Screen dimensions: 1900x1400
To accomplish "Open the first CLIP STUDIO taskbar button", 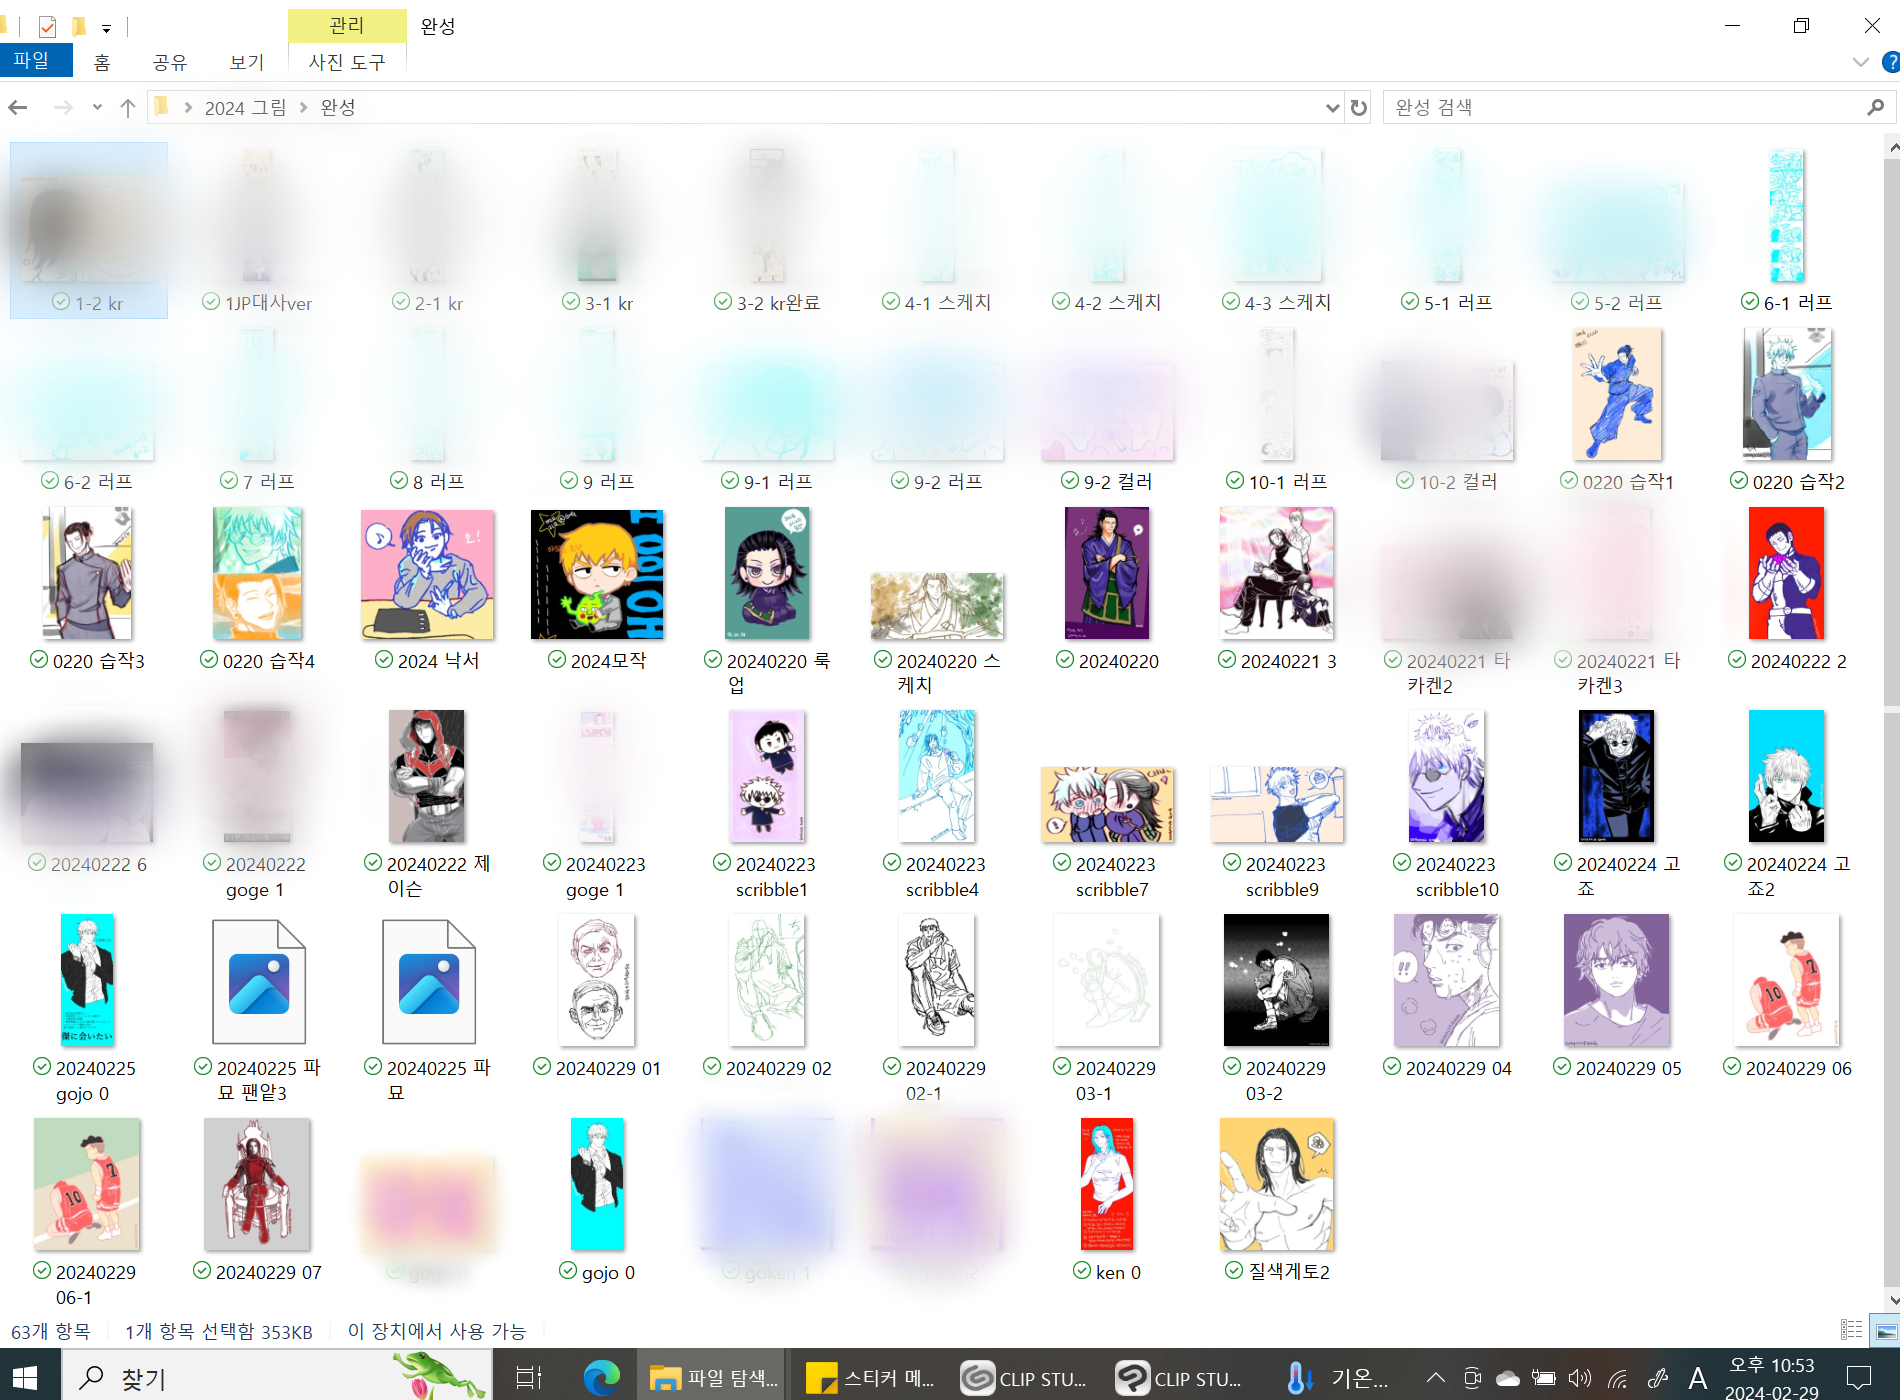I will tap(1023, 1378).
